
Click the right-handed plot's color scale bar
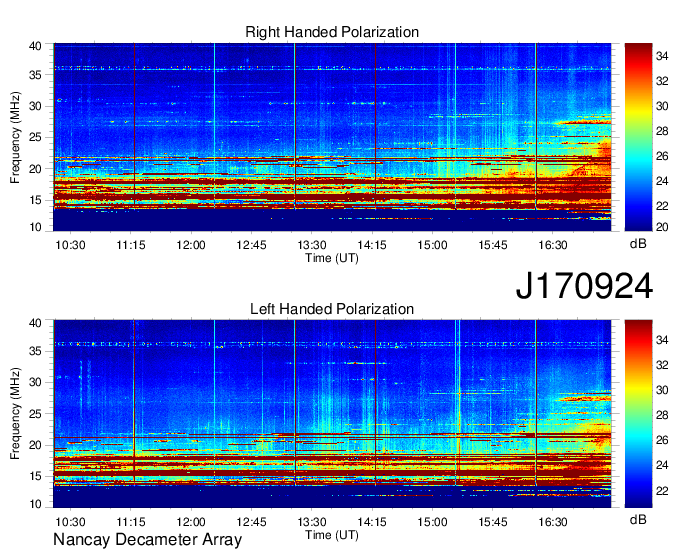point(638,137)
